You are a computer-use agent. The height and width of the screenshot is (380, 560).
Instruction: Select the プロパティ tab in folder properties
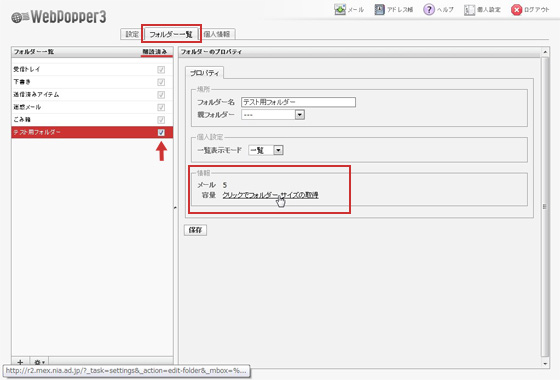[204, 73]
